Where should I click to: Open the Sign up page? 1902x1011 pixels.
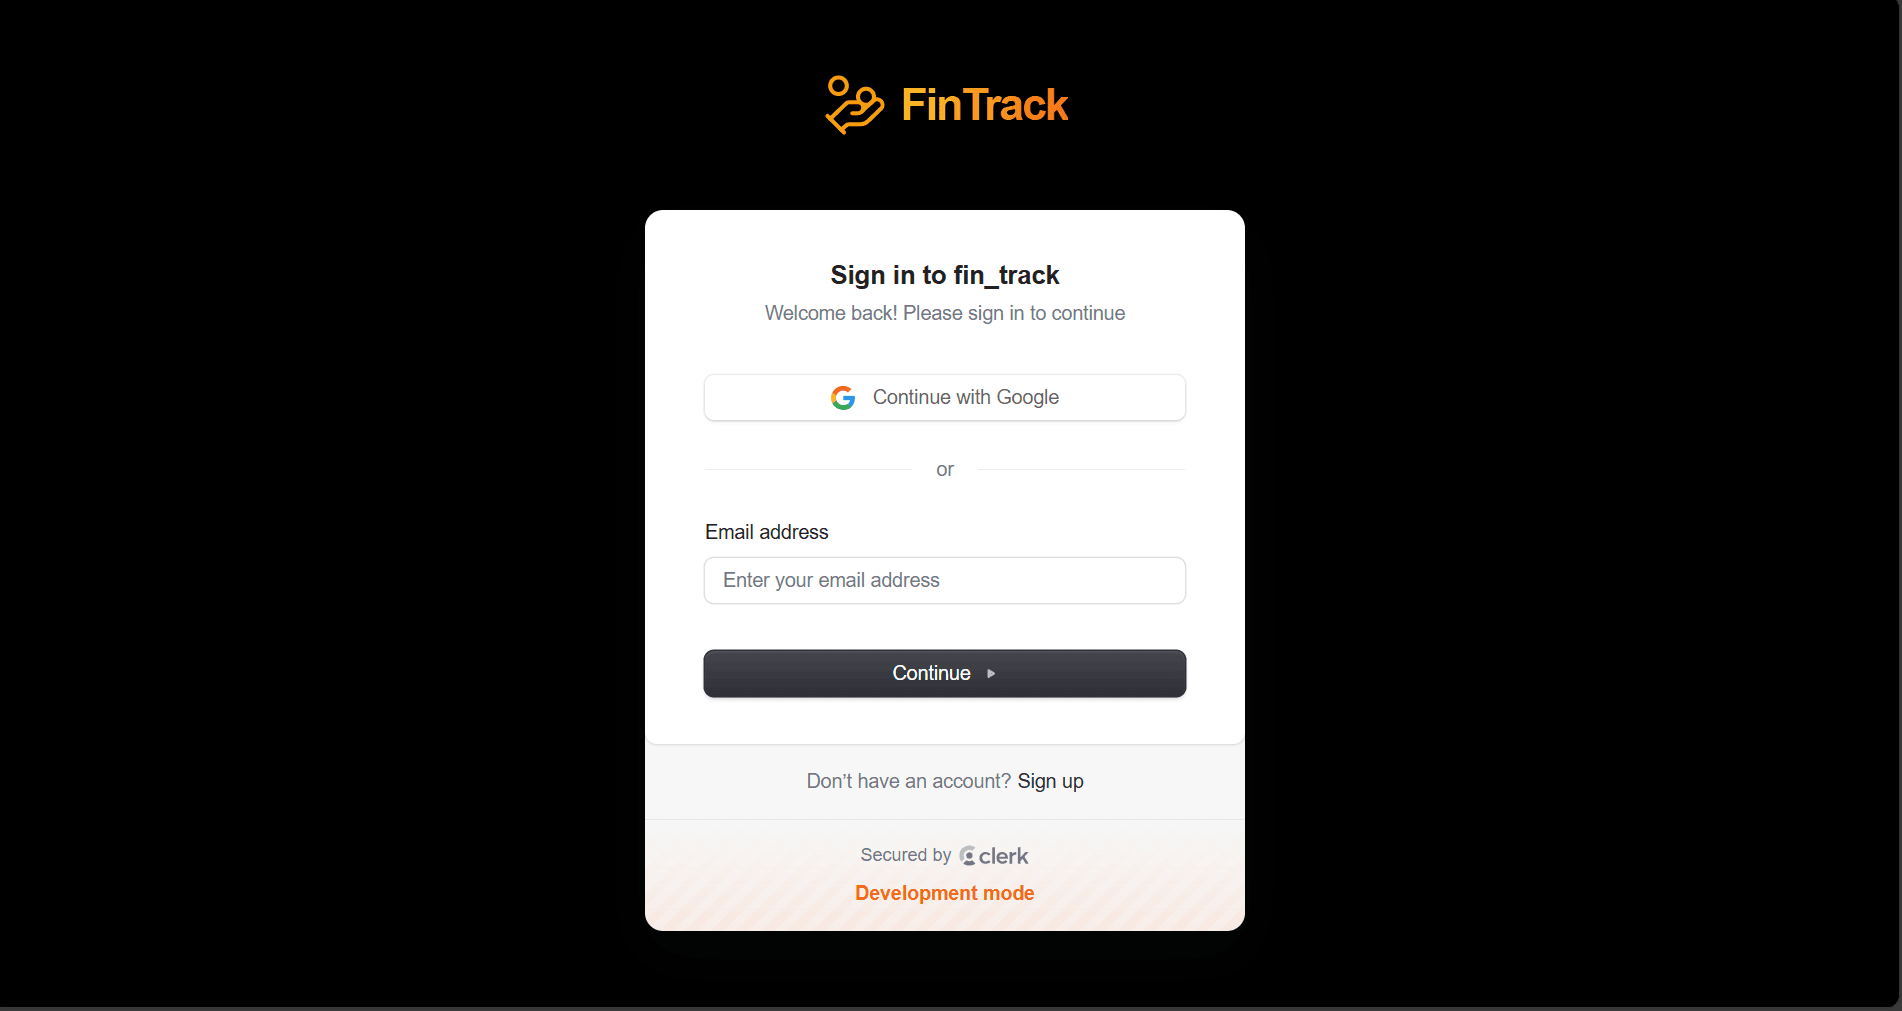point(1050,781)
